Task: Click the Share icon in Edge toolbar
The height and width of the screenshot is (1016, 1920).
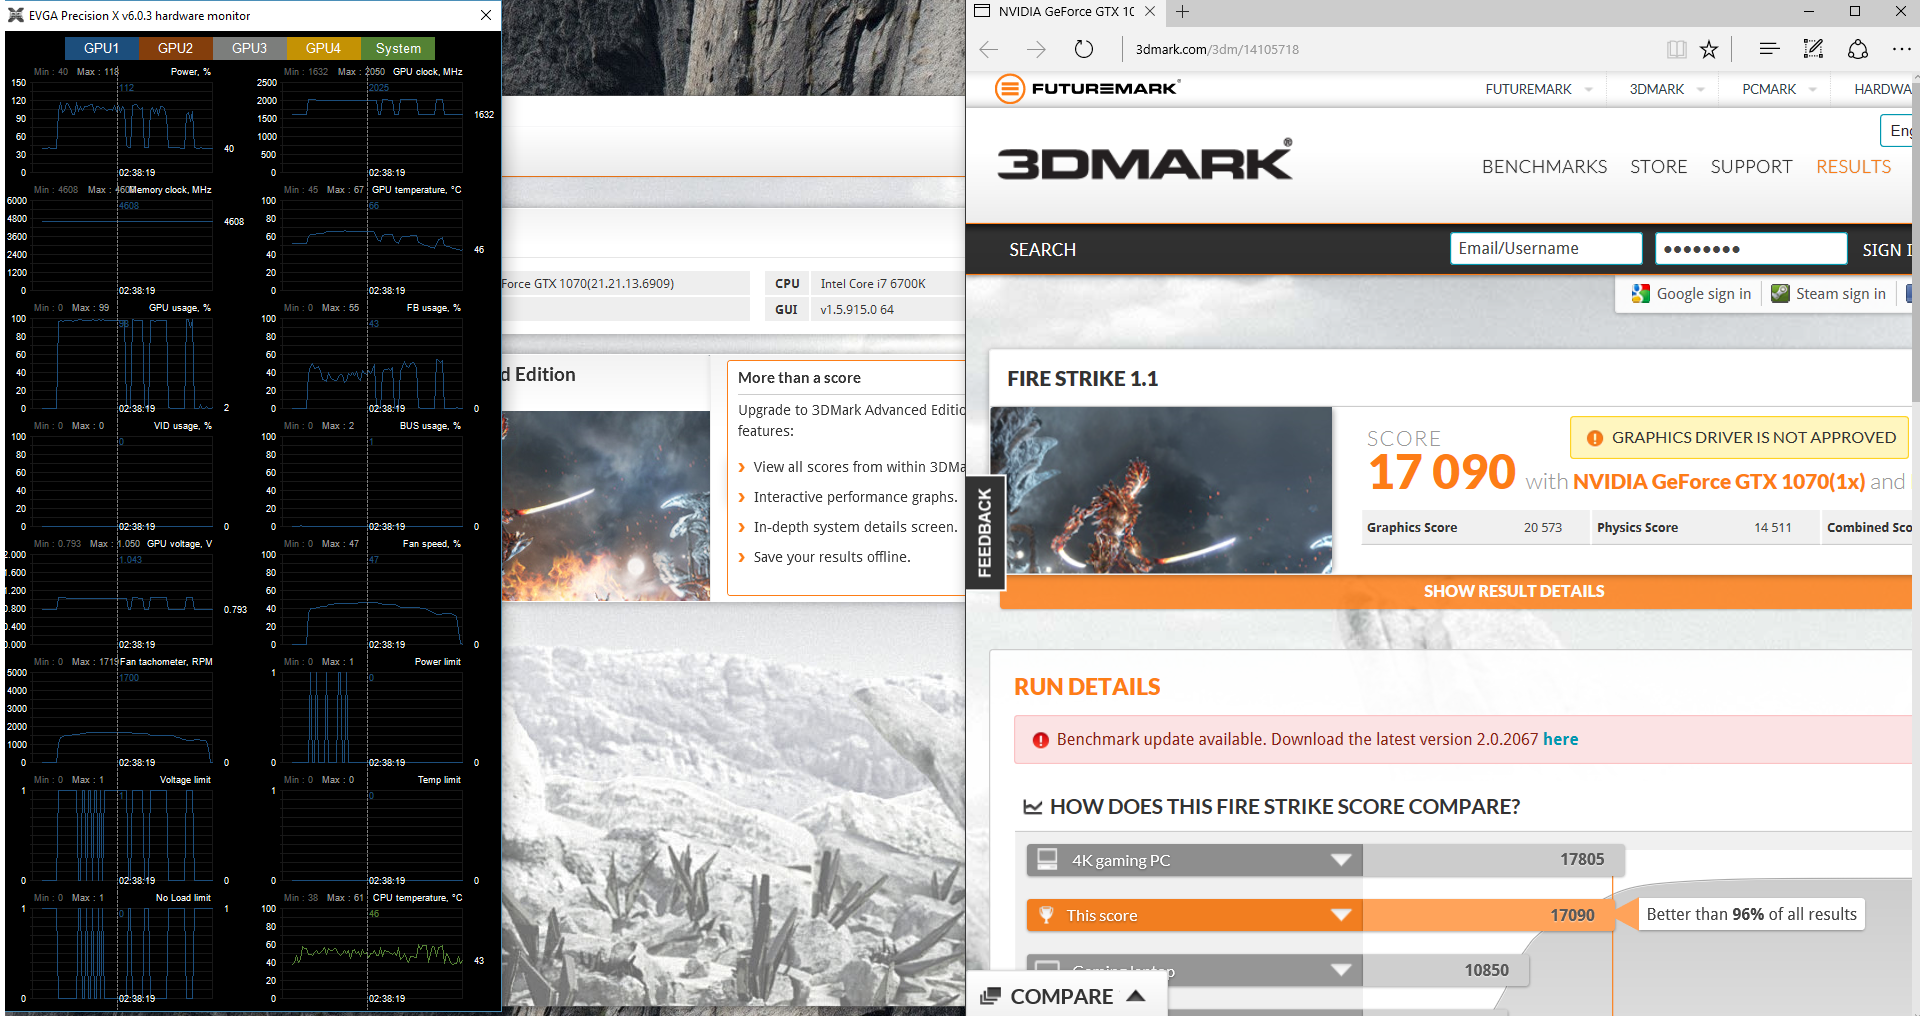Action: tap(1857, 49)
